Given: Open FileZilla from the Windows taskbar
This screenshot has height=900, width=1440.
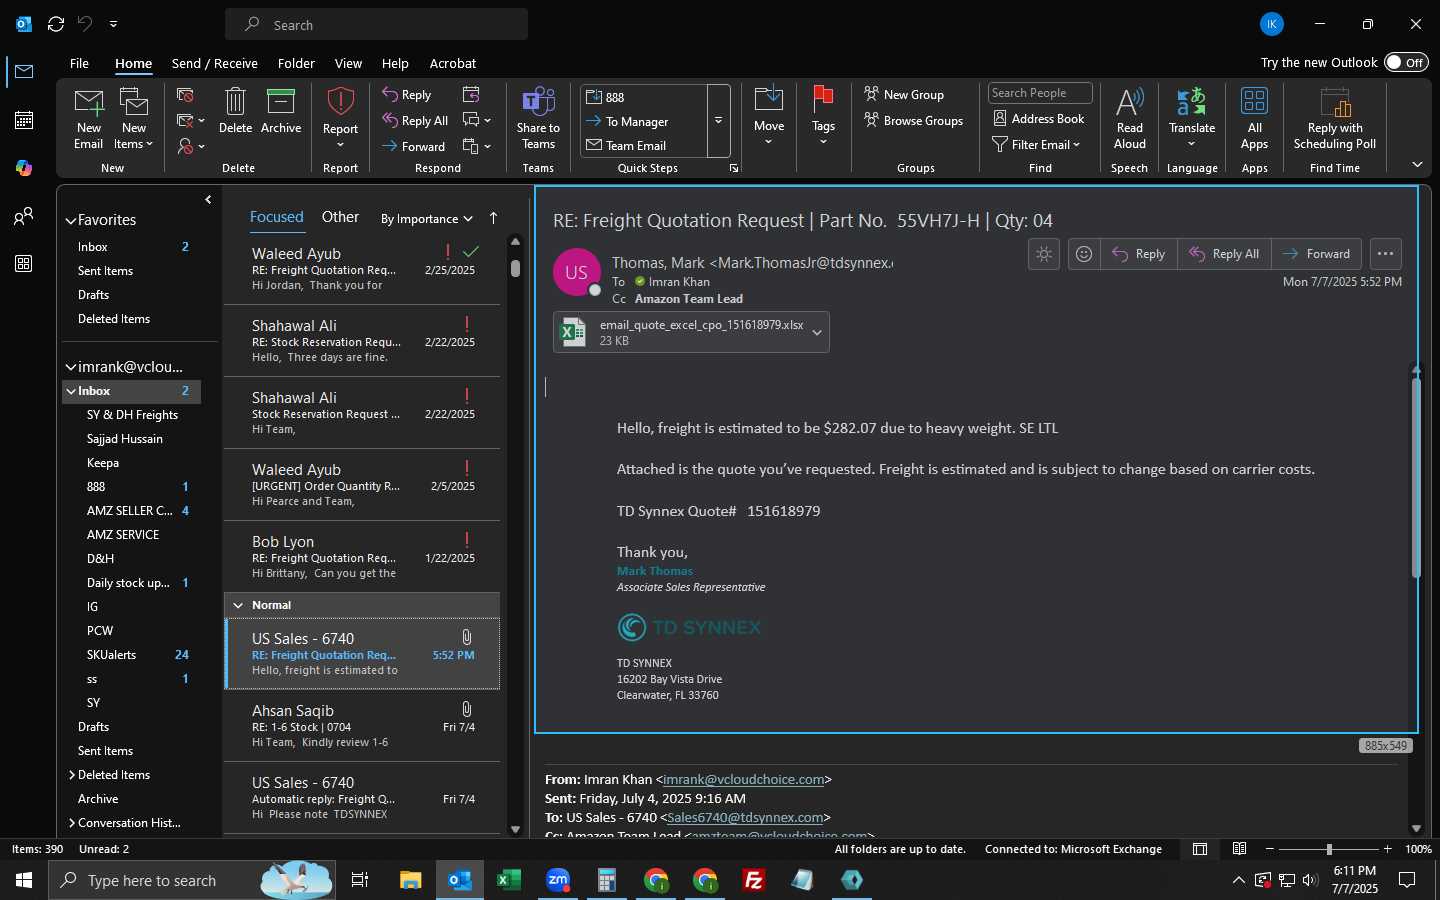Looking at the screenshot, I should (x=754, y=880).
